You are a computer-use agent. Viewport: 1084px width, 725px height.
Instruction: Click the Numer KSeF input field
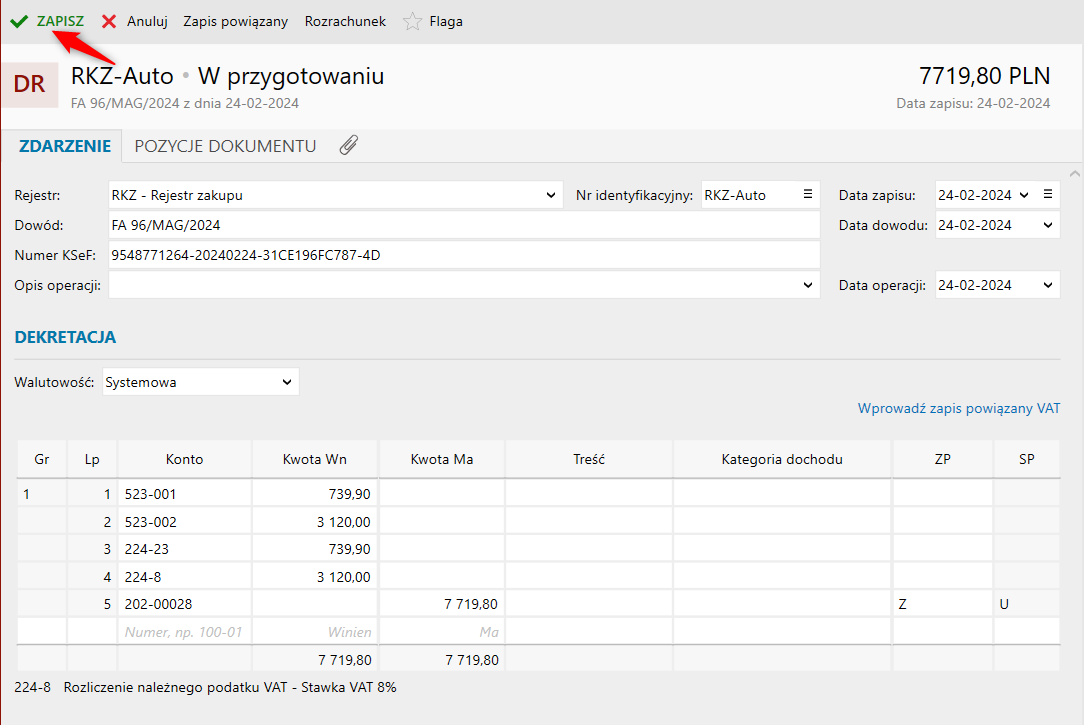click(x=464, y=255)
